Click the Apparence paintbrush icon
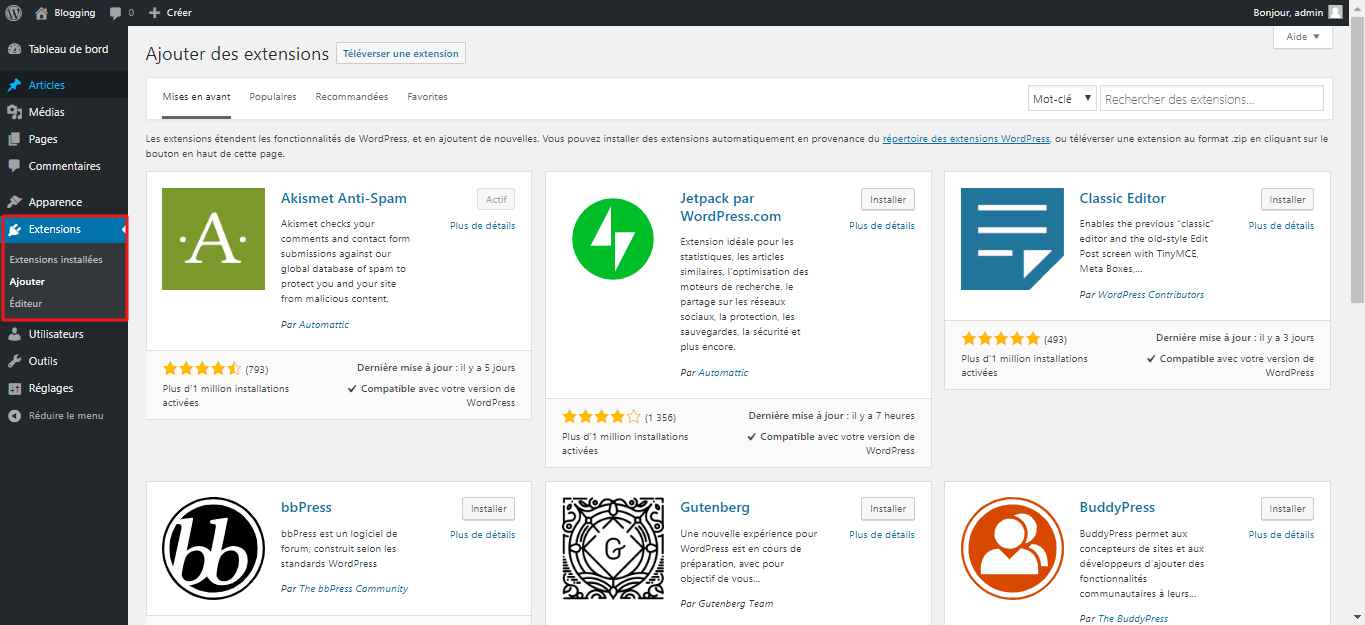The width and height of the screenshot is (1365, 625). (14, 202)
